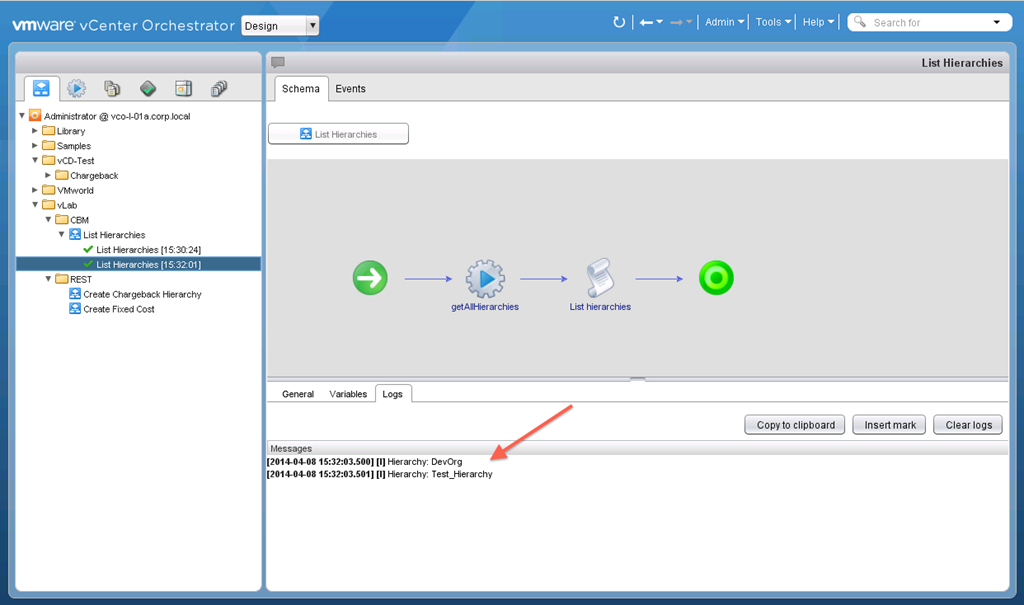This screenshot has width=1024, height=605.
Task: Collapse the CBM folder
Action: coord(48,220)
